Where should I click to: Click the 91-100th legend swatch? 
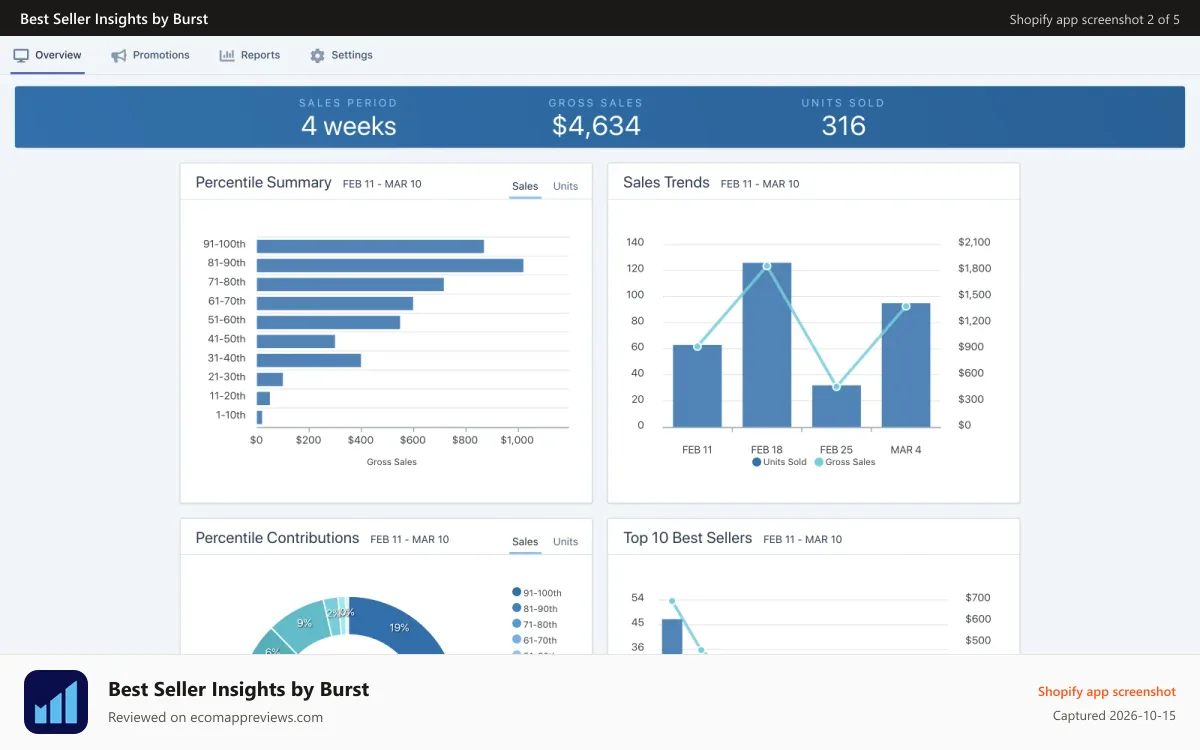[516, 592]
